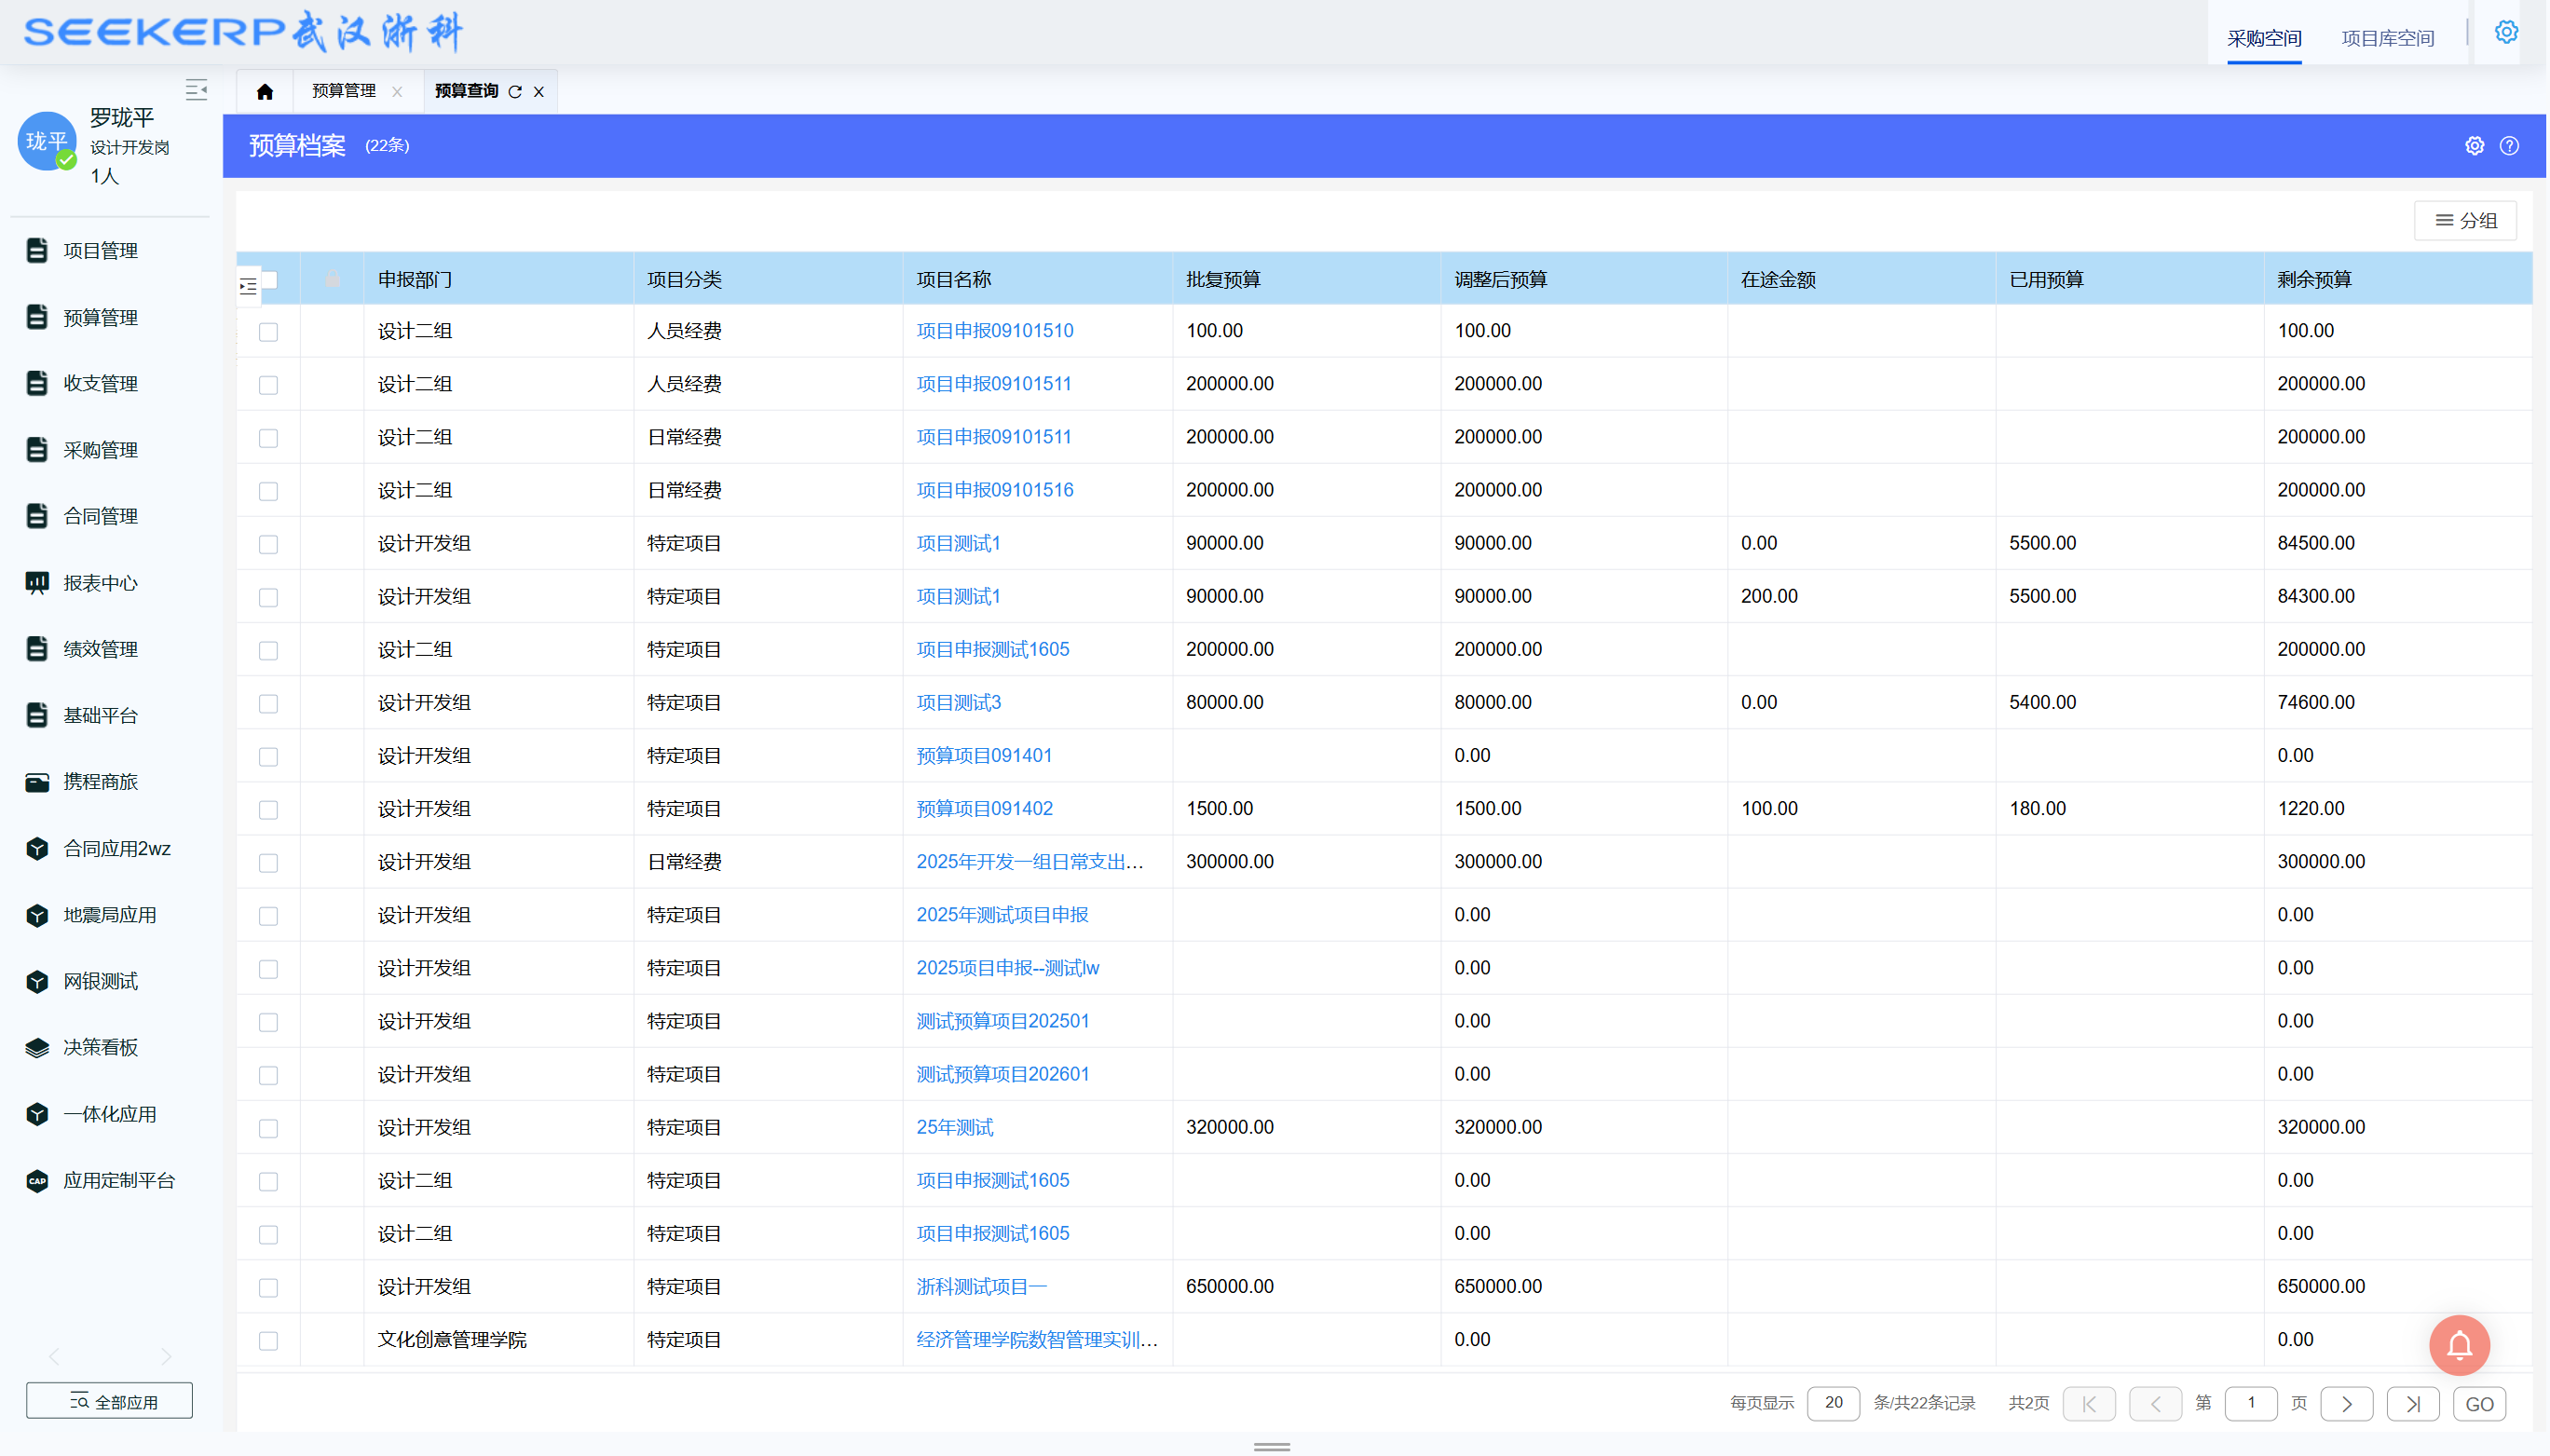Check the row for 浙科测试项目一
2550x1456 pixels.
[x=268, y=1288]
